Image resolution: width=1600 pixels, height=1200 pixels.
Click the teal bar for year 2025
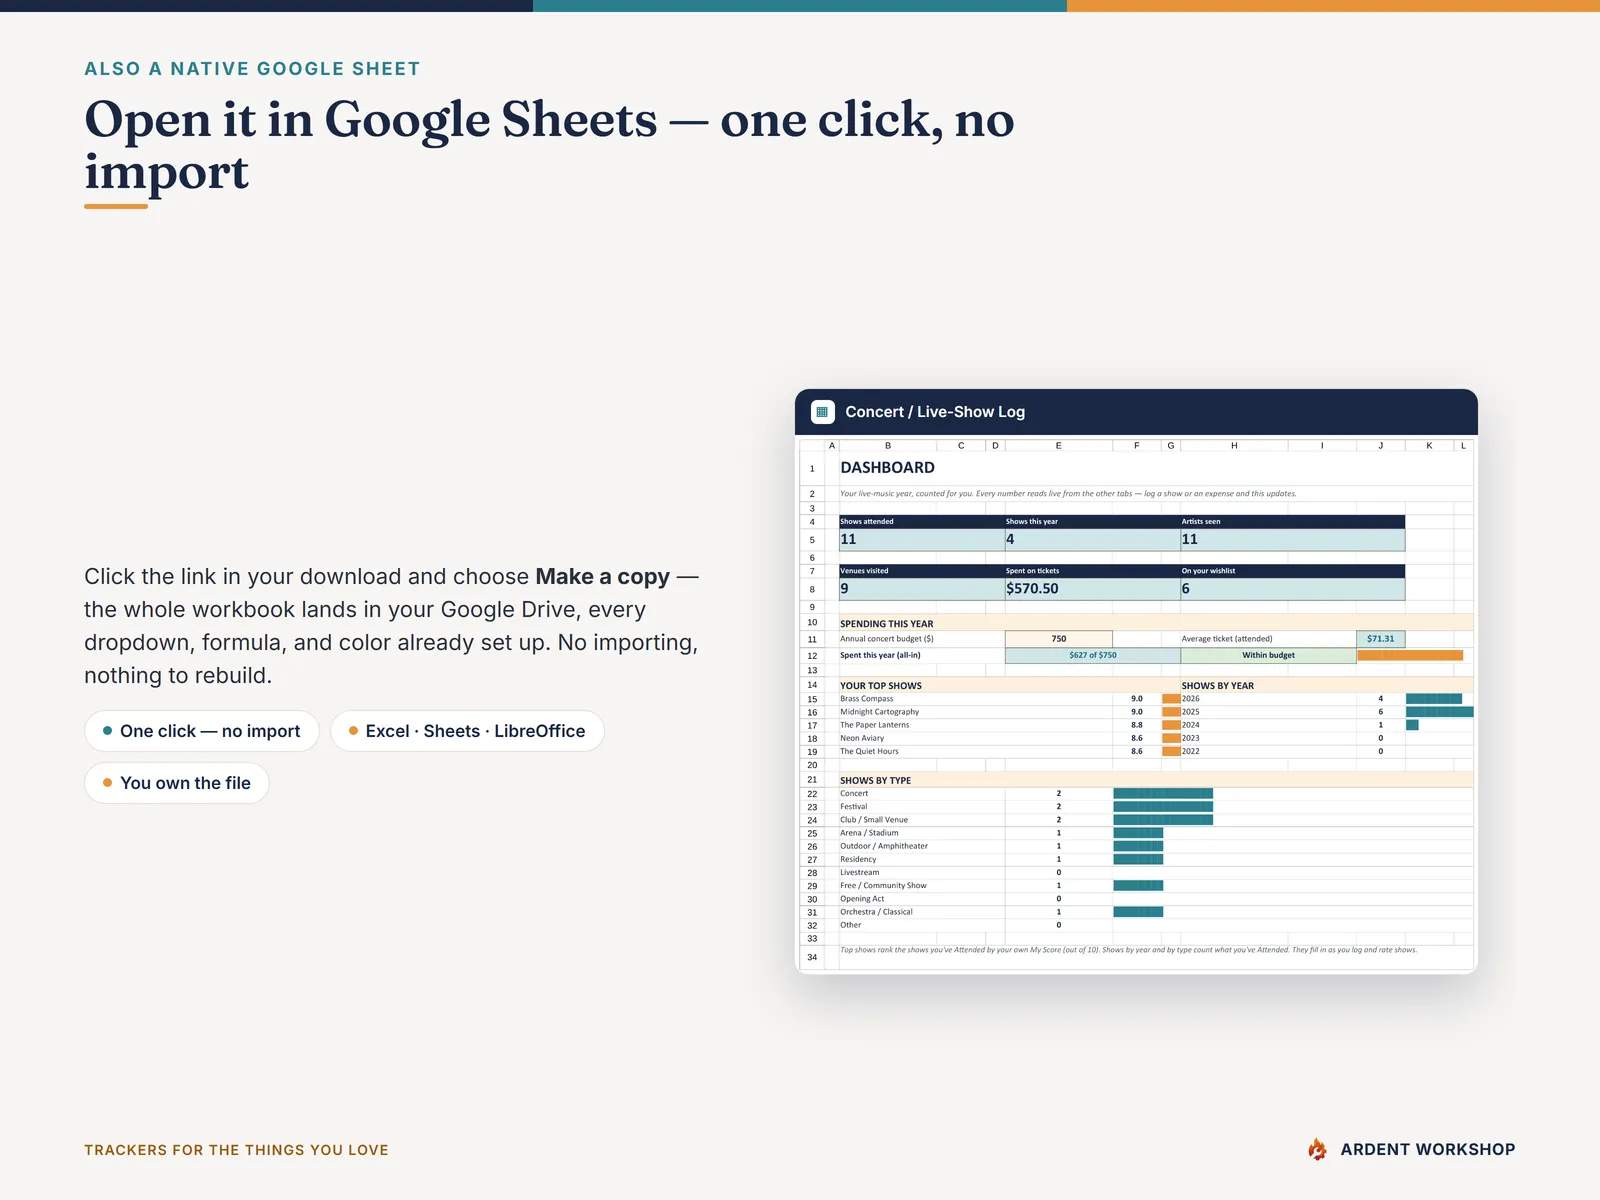click(x=1440, y=712)
